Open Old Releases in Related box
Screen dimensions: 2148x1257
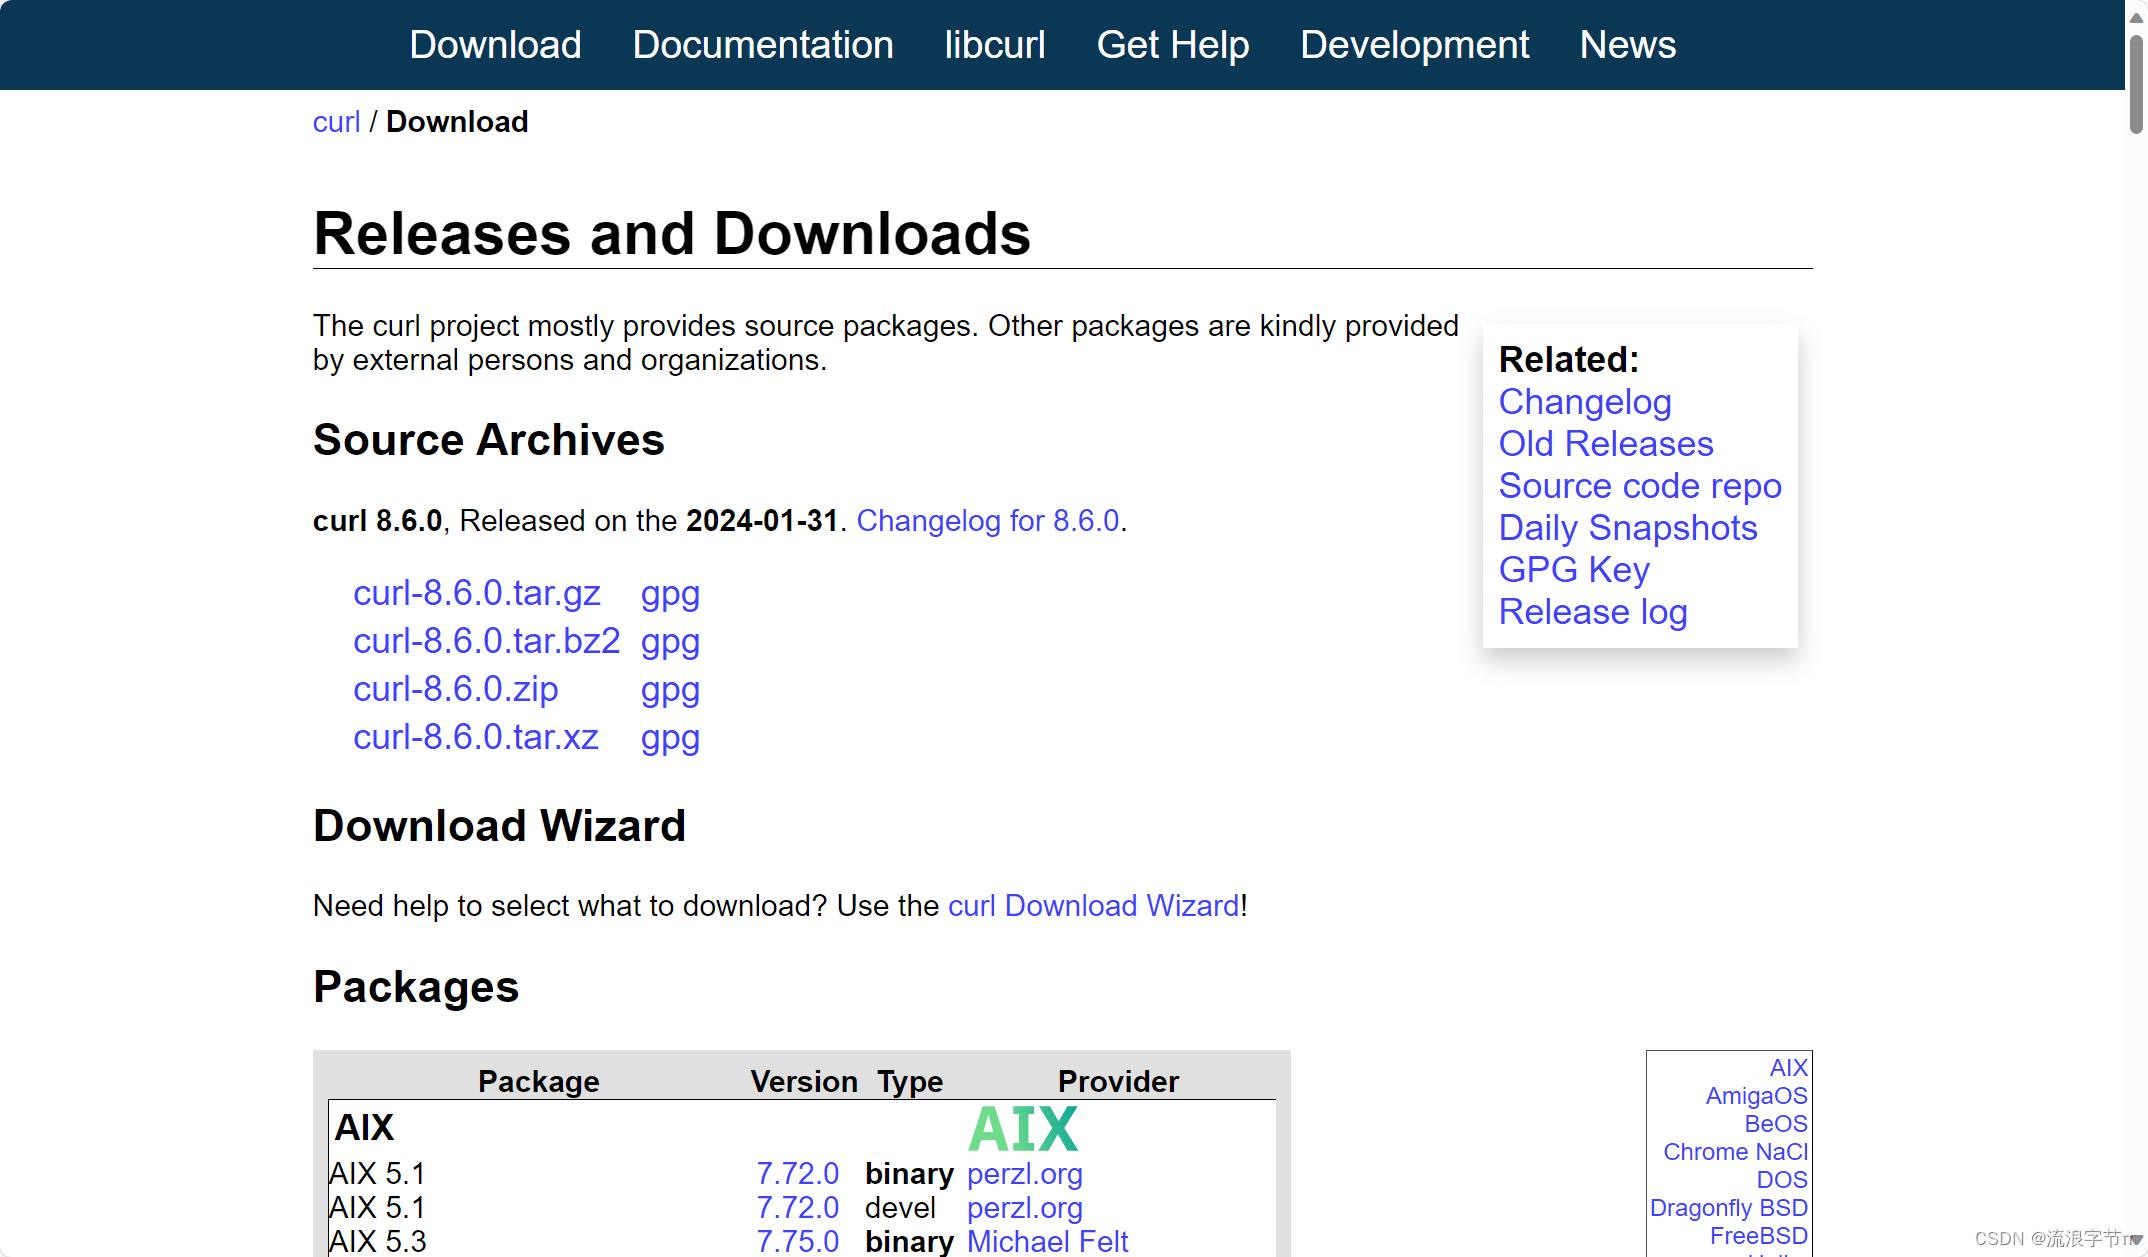1605,444
